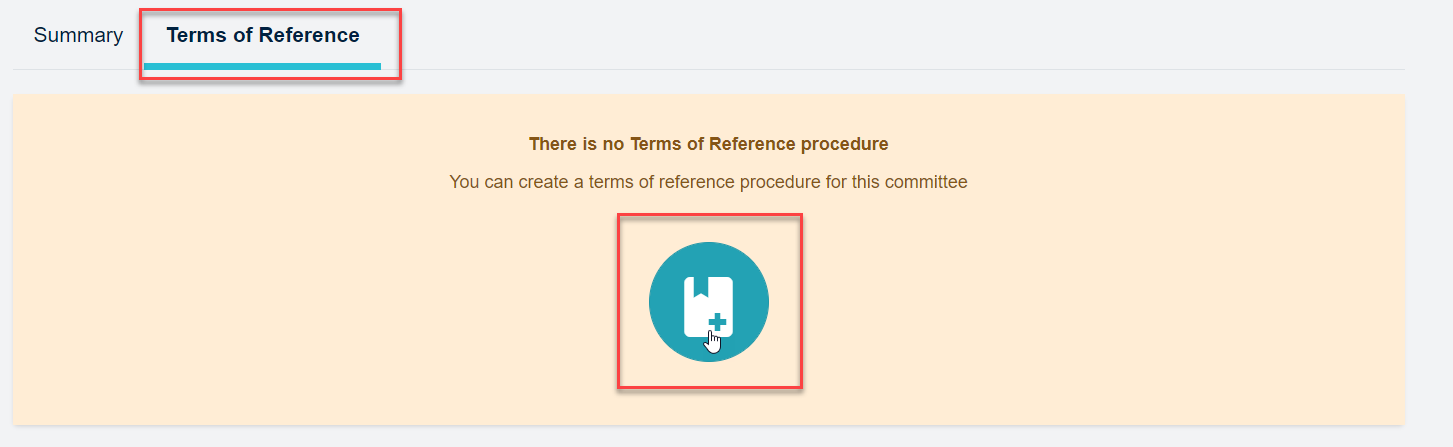Add a new terms of reference procedure
The height and width of the screenshot is (447, 1453).
click(x=708, y=302)
